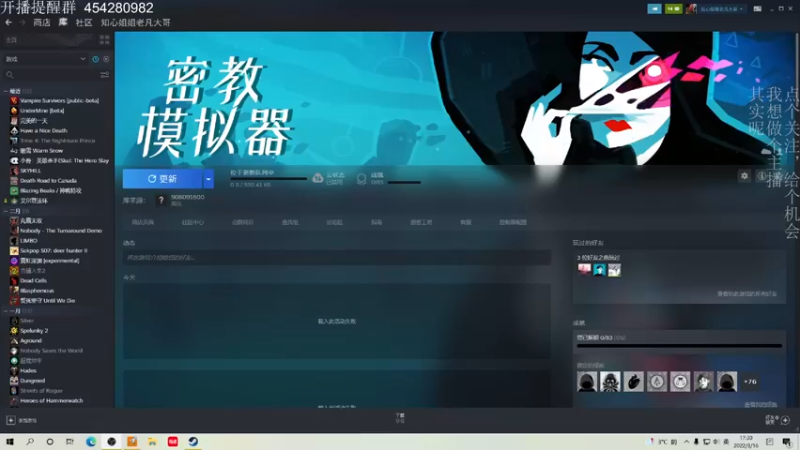Open game settings gear icon
The image size is (800, 450).
(x=744, y=176)
